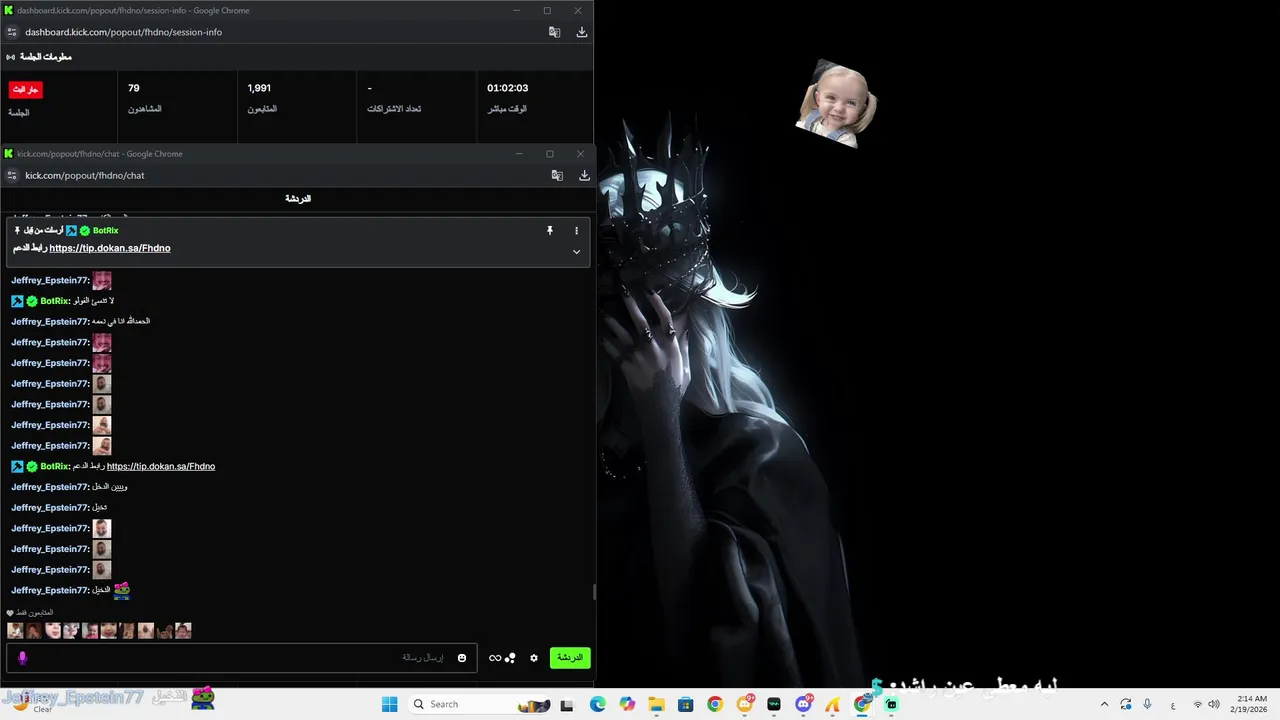Click the pin icon on the pinned BotRix message
This screenshot has width=1280, height=720.
549,231
